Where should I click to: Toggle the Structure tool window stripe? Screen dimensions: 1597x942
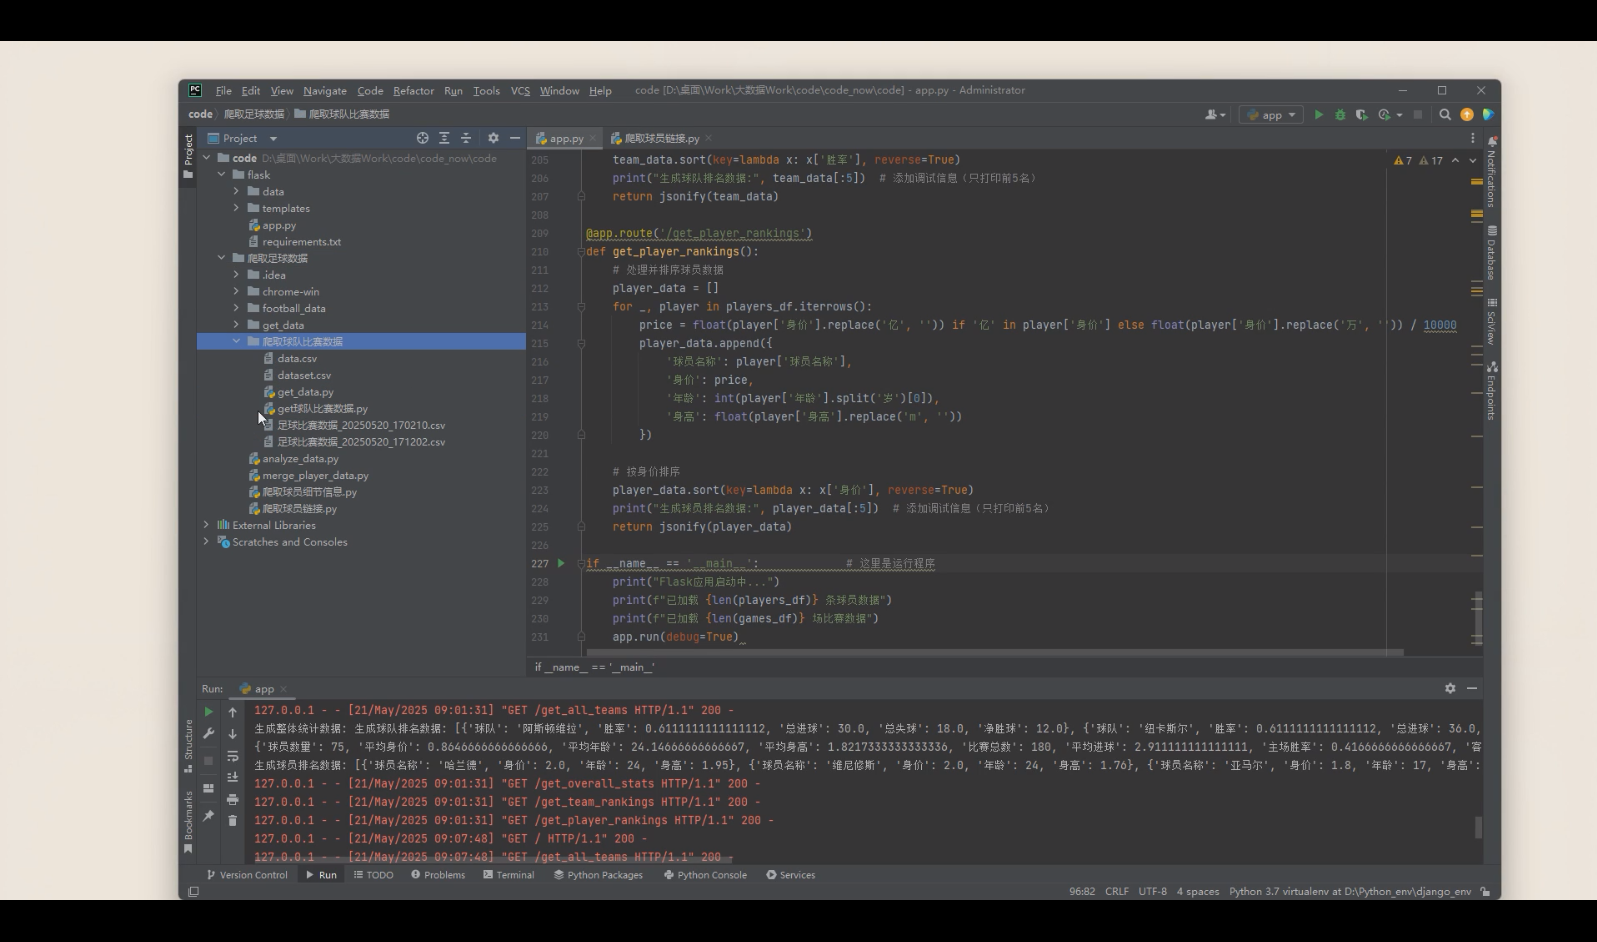188,746
